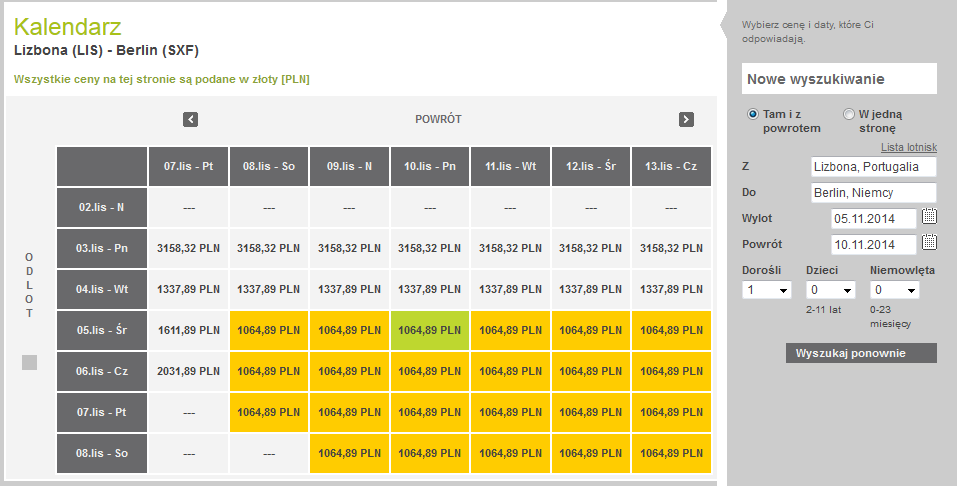
Task: Select green highlighted 1064,89 PLN fare cell
Action: [x=430, y=330]
